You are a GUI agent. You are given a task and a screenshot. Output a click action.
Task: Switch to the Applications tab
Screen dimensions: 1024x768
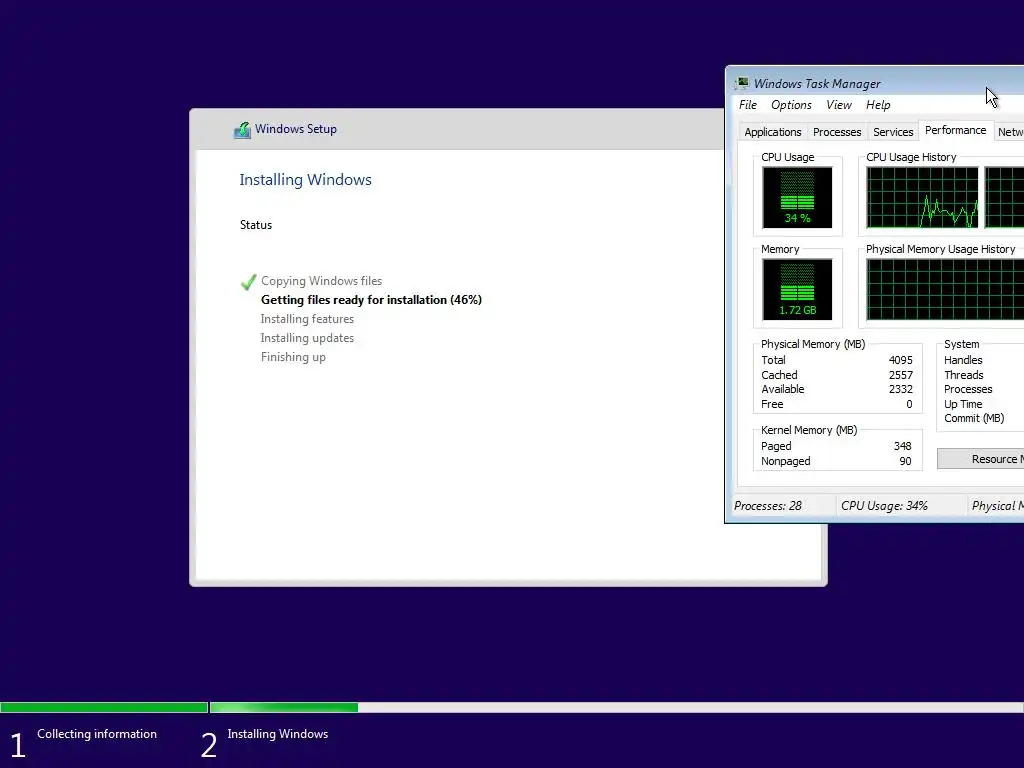[x=773, y=132]
